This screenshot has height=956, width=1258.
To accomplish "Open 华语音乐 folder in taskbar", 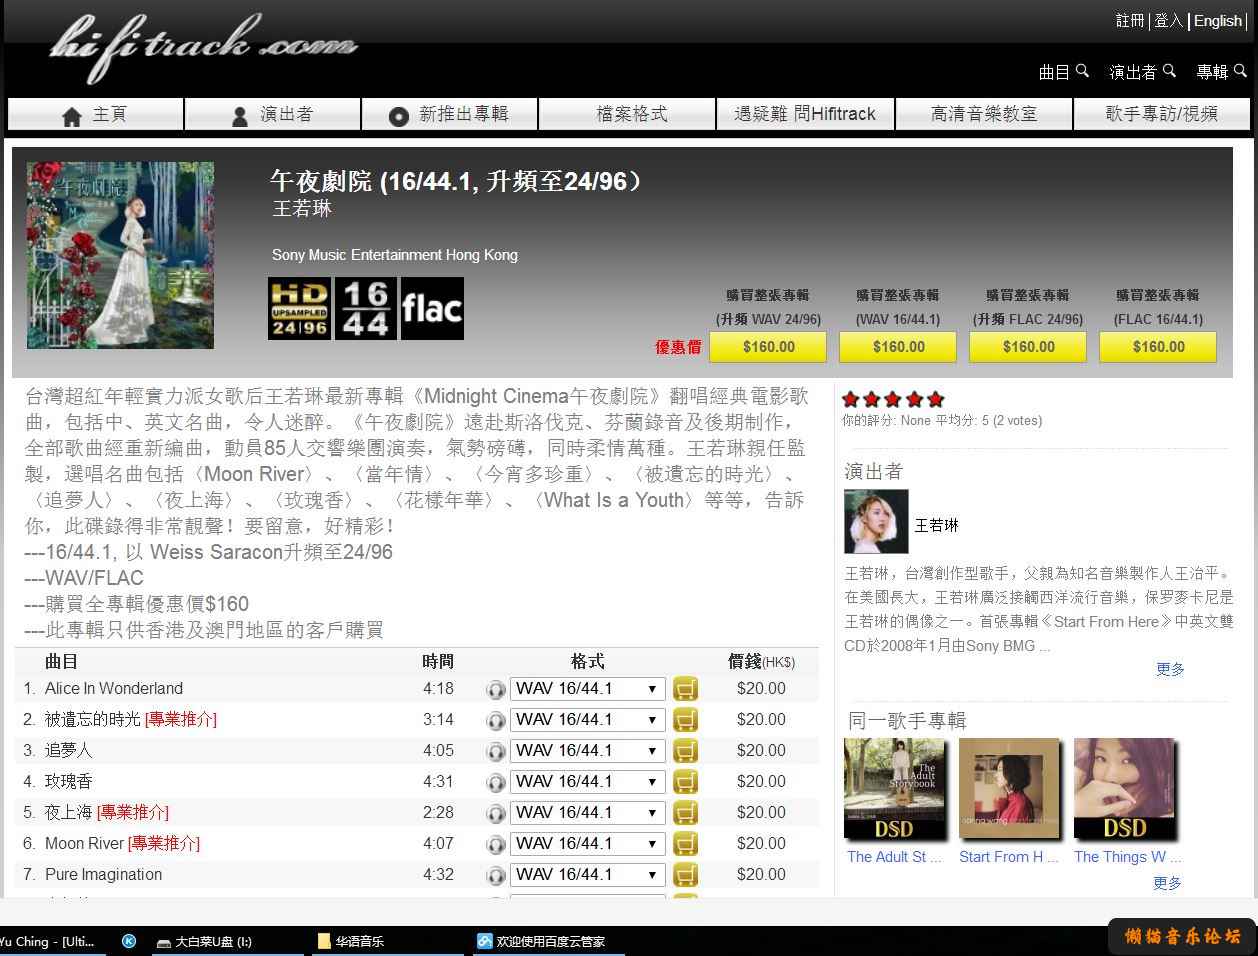I will [358, 941].
